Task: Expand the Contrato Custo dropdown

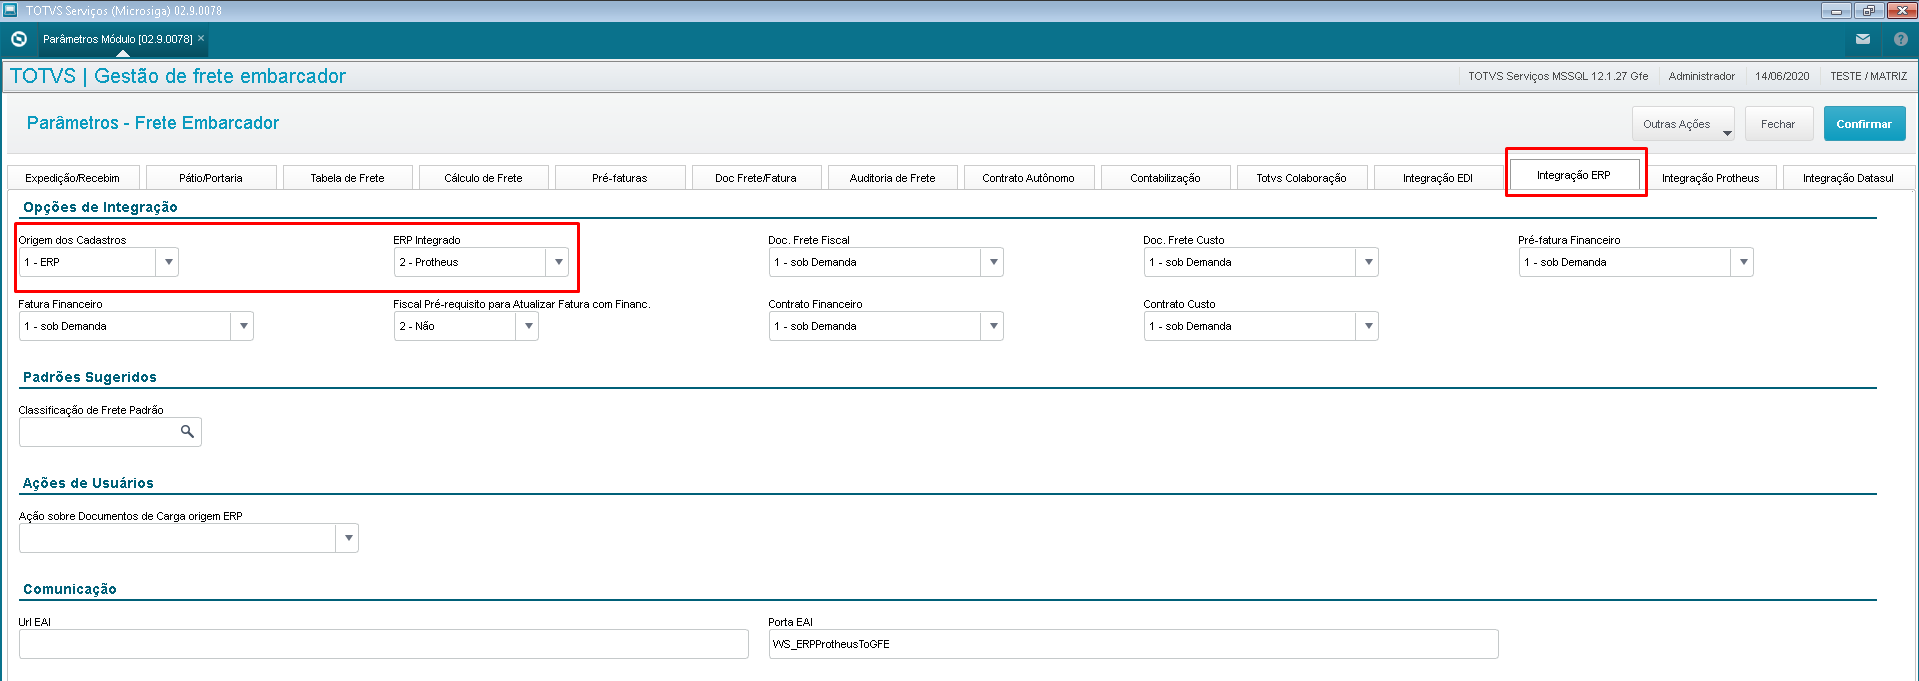Action: tap(1368, 326)
